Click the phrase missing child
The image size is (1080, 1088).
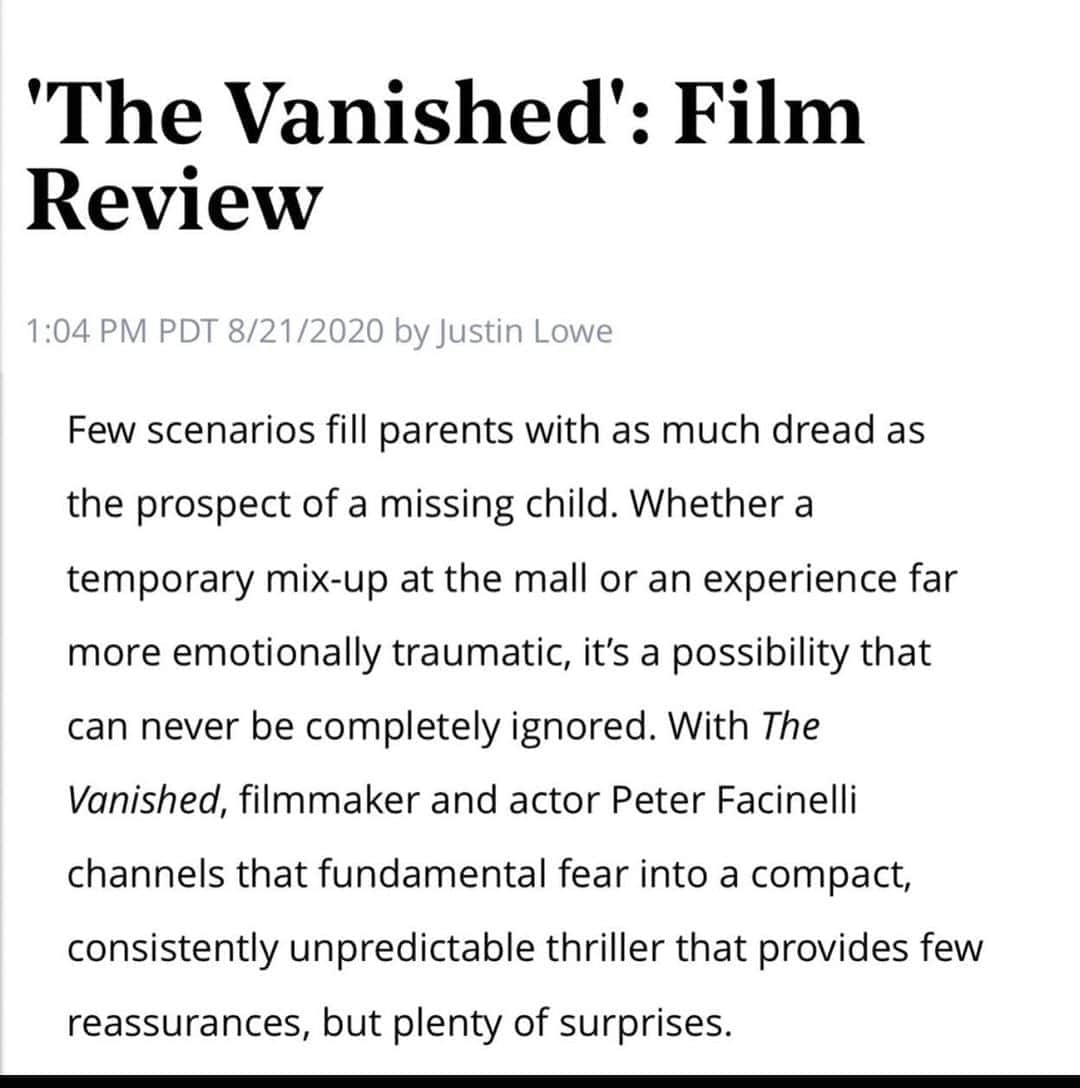tap(498, 504)
